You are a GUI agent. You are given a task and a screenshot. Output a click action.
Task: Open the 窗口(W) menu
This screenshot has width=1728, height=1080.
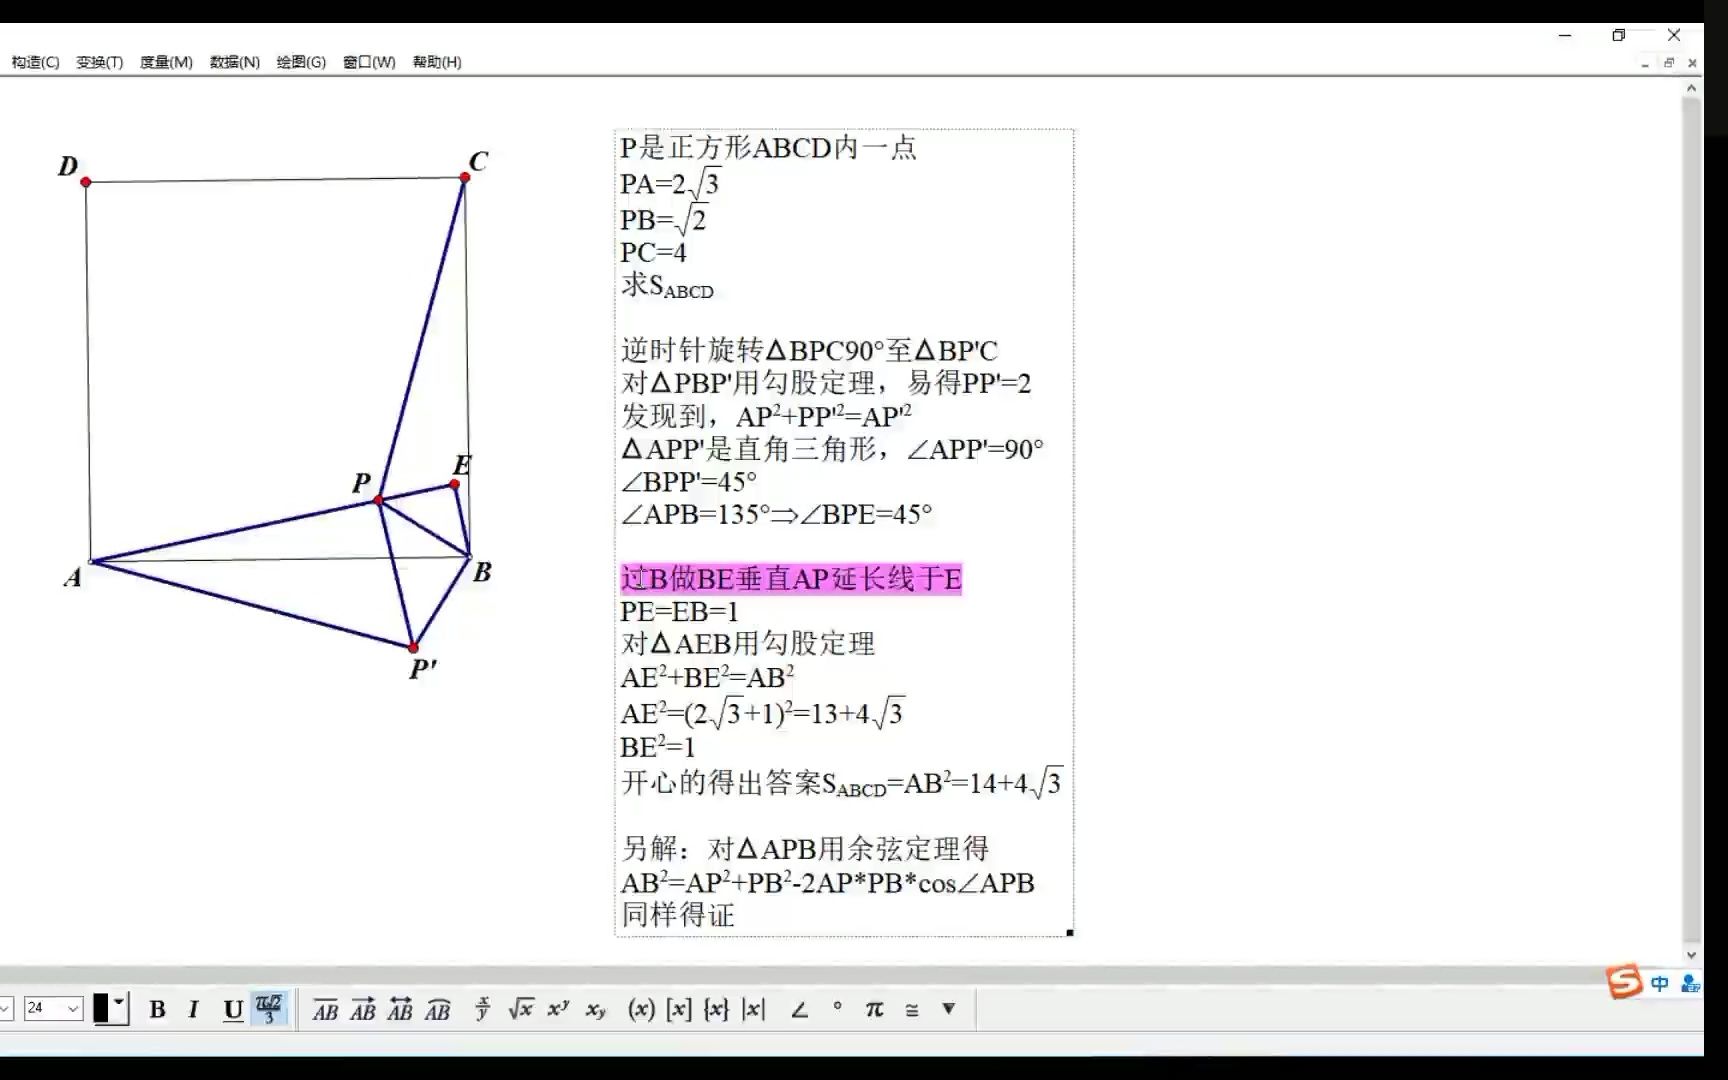coord(369,62)
